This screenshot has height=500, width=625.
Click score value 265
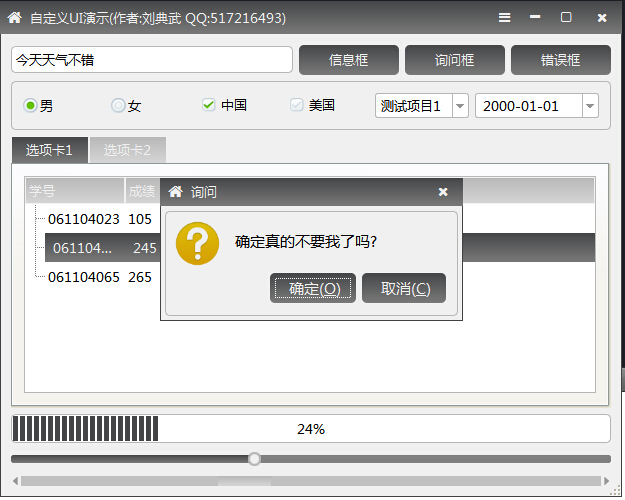coord(140,277)
